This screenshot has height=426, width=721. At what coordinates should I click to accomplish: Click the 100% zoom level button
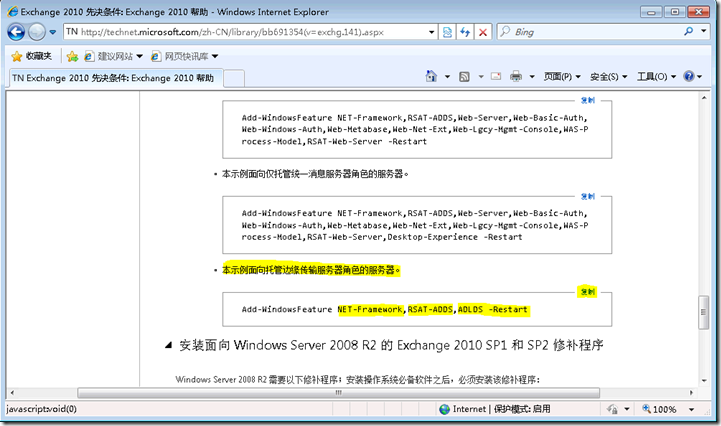coord(659,409)
